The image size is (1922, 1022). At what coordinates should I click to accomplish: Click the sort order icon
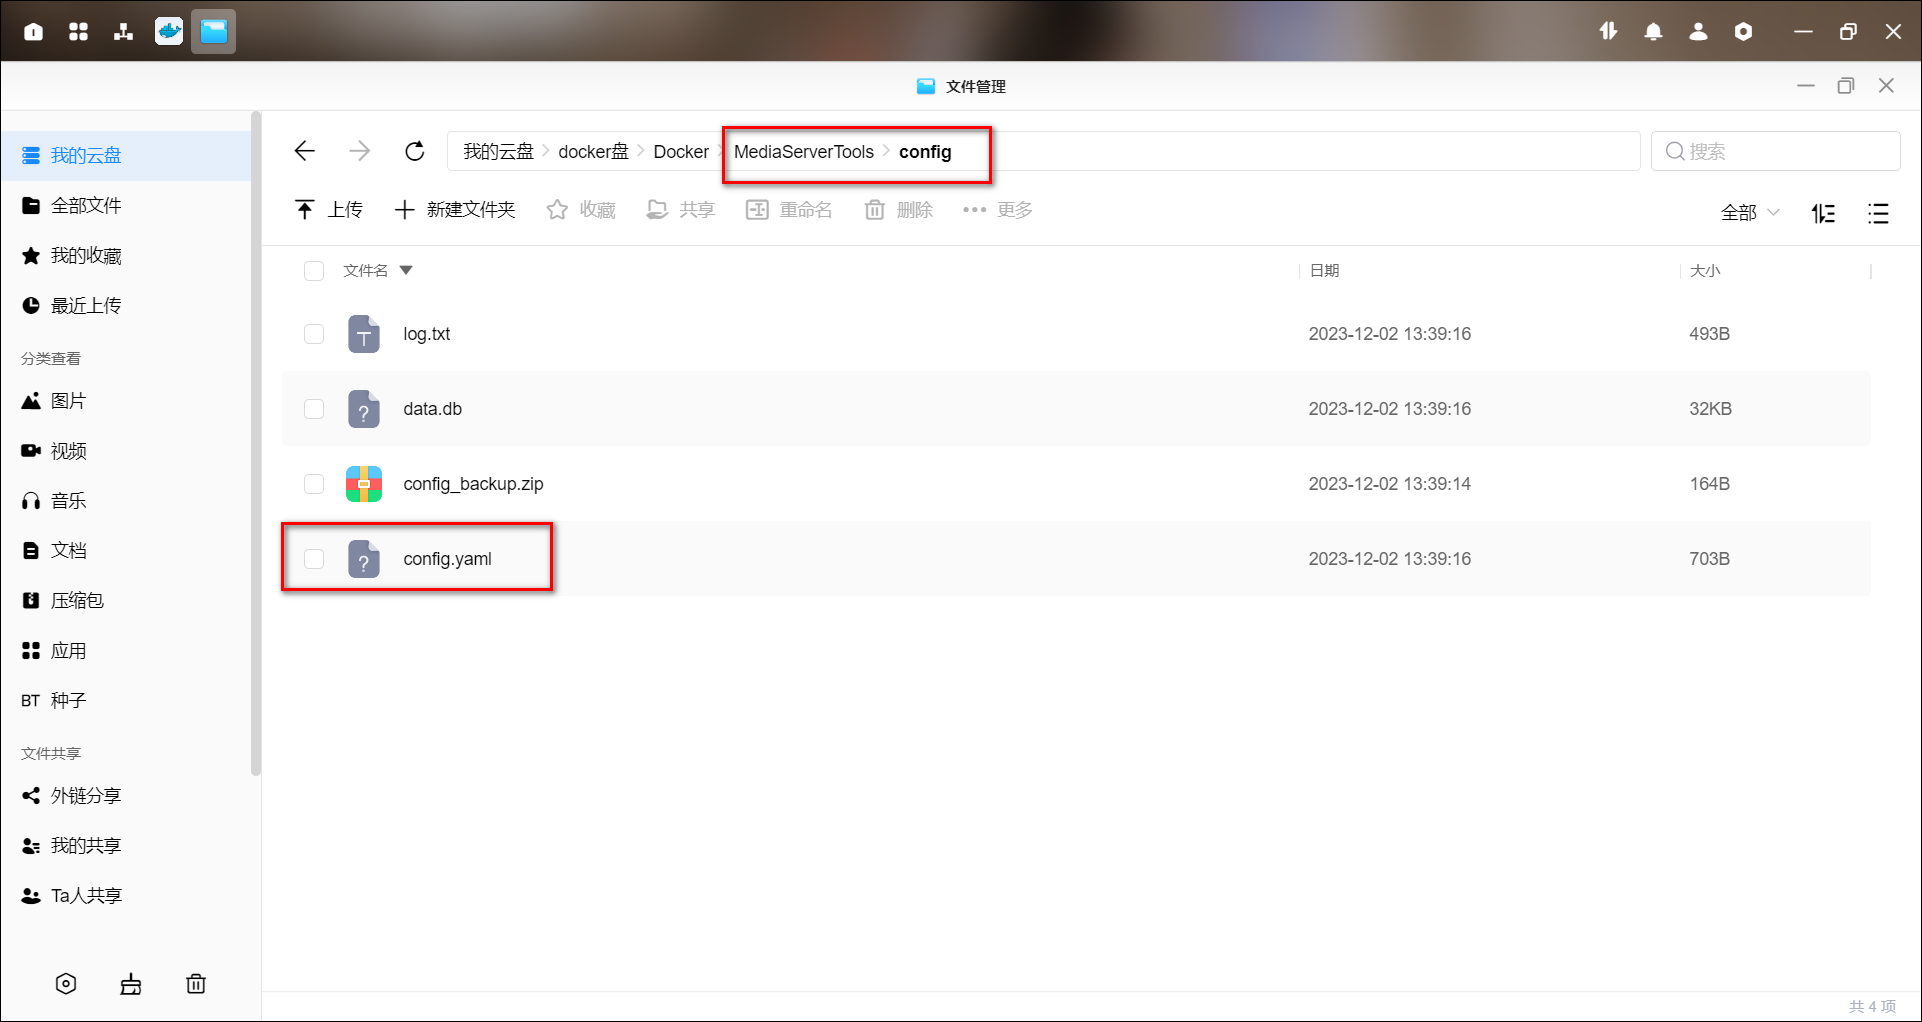click(x=1823, y=213)
